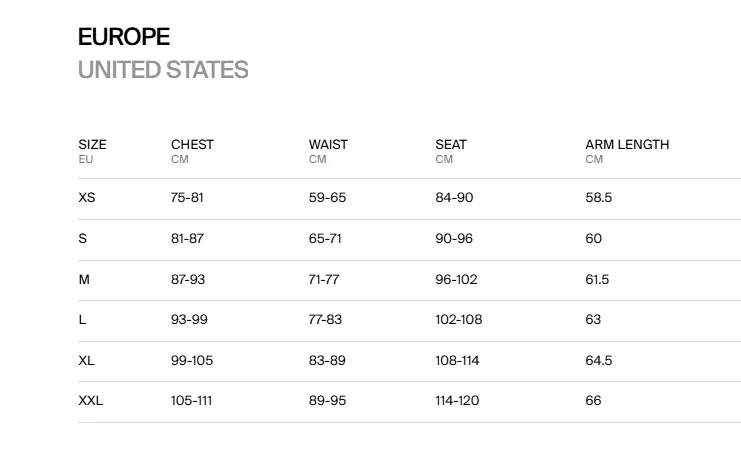Select the XL size row label
The image size is (741, 457).
86,360
